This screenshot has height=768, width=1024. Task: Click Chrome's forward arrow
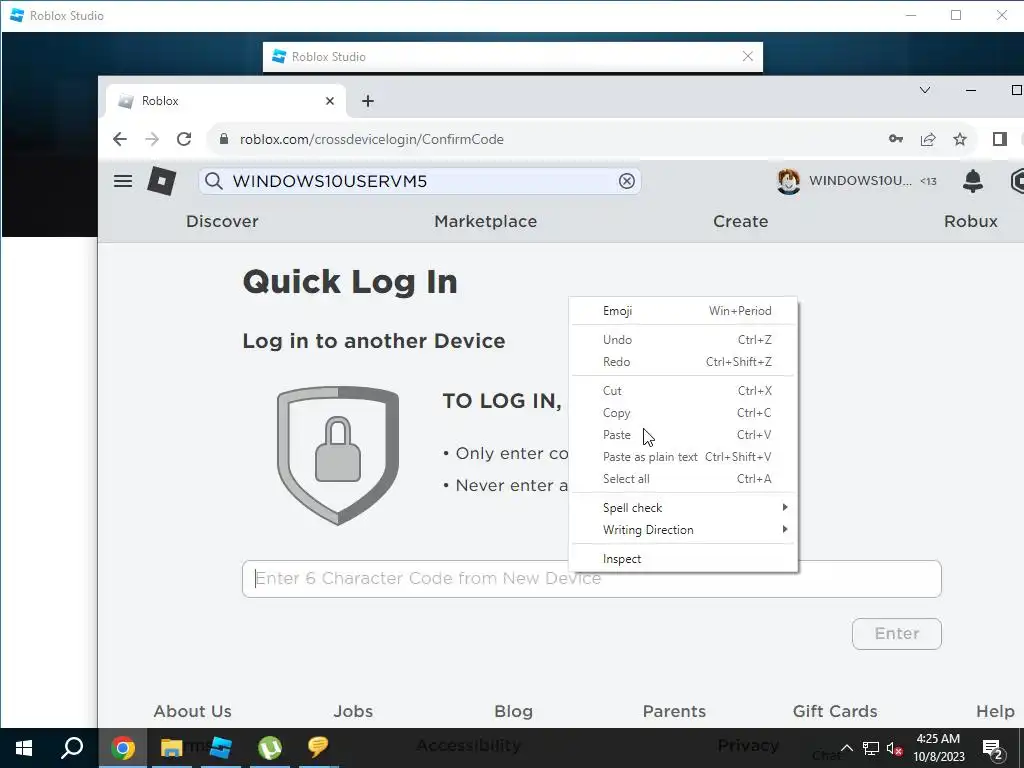[x=152, y=139]
